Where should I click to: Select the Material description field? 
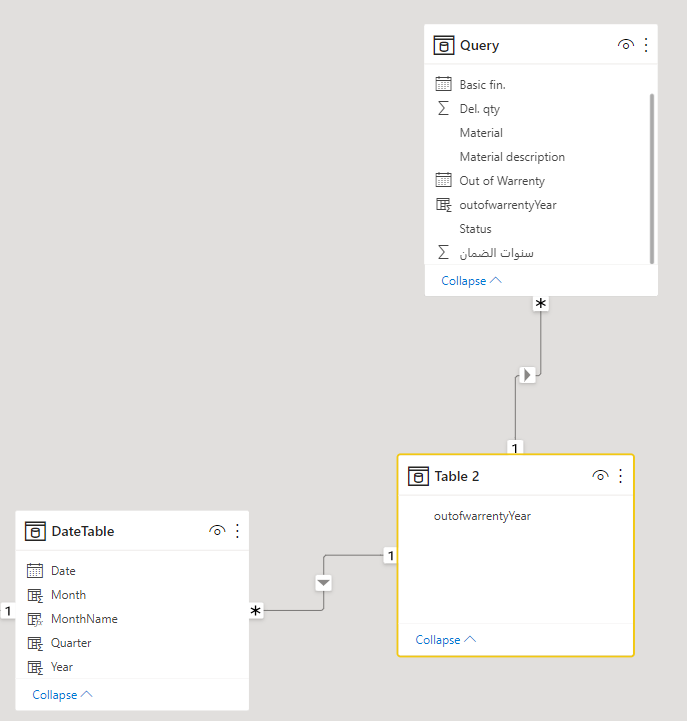click(x=512, y=157)
